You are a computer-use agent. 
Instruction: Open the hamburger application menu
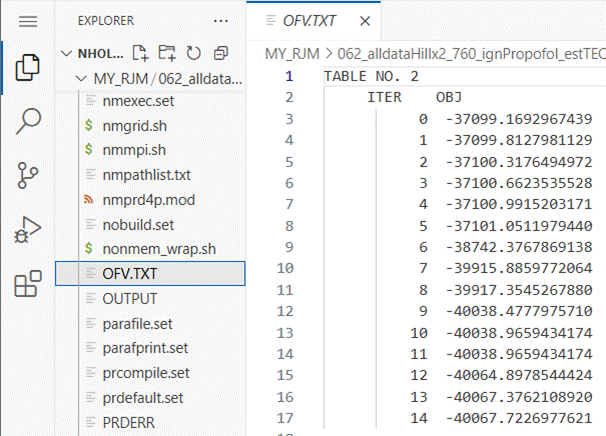(x=28, y=21)
